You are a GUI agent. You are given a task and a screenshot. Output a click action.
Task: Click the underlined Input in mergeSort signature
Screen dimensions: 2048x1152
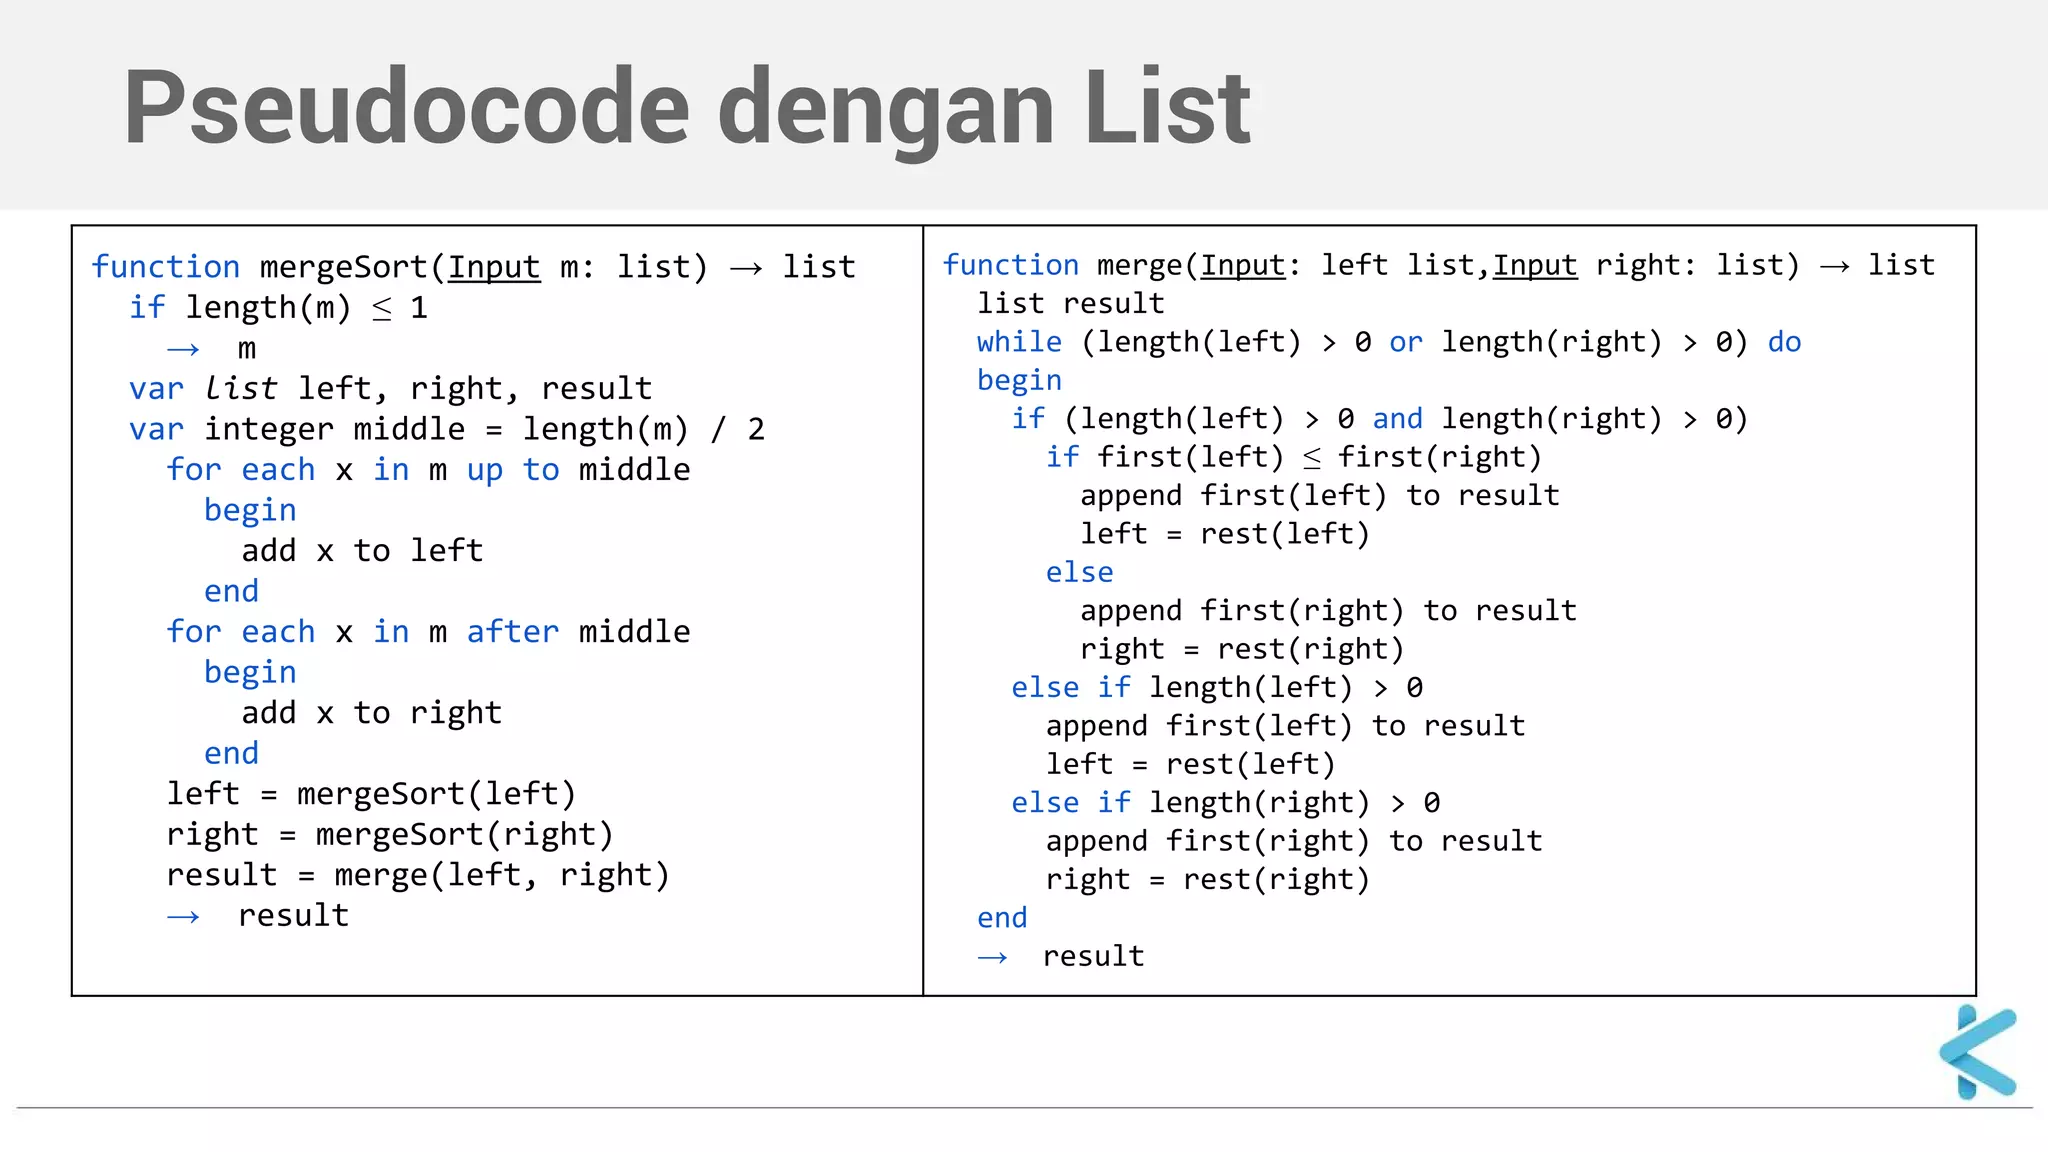493,267
